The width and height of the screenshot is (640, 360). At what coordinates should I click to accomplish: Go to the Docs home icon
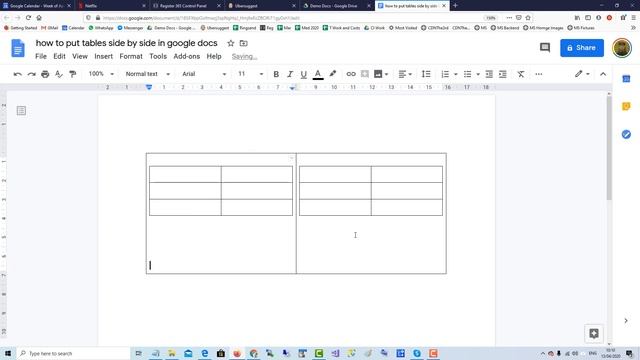[x=18, y=48]
